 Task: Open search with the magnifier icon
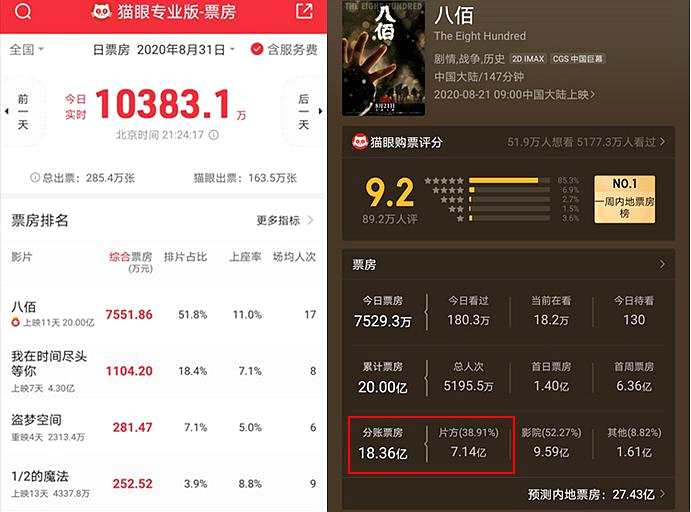point(23,11)
